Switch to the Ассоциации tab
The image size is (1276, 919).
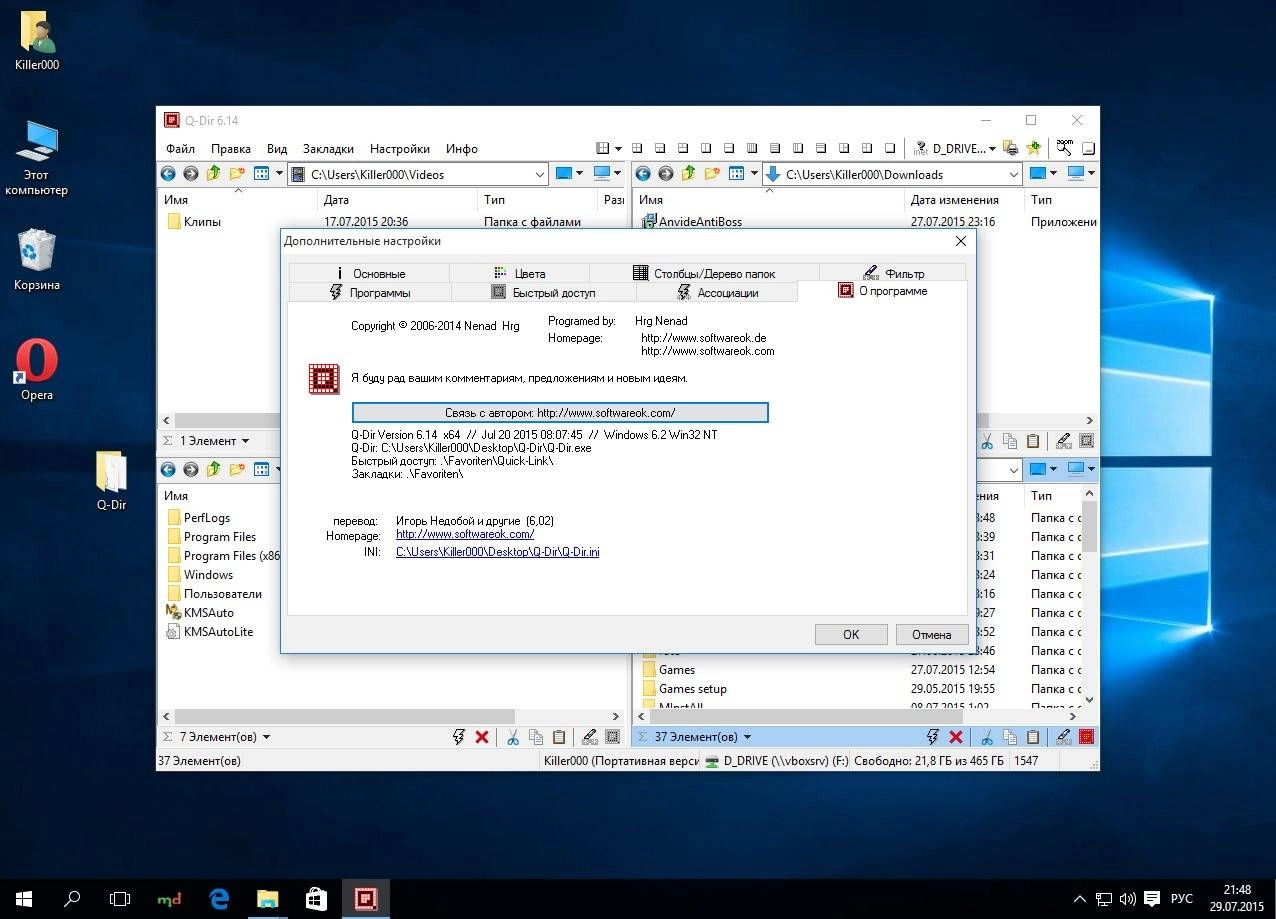(717, 292)
